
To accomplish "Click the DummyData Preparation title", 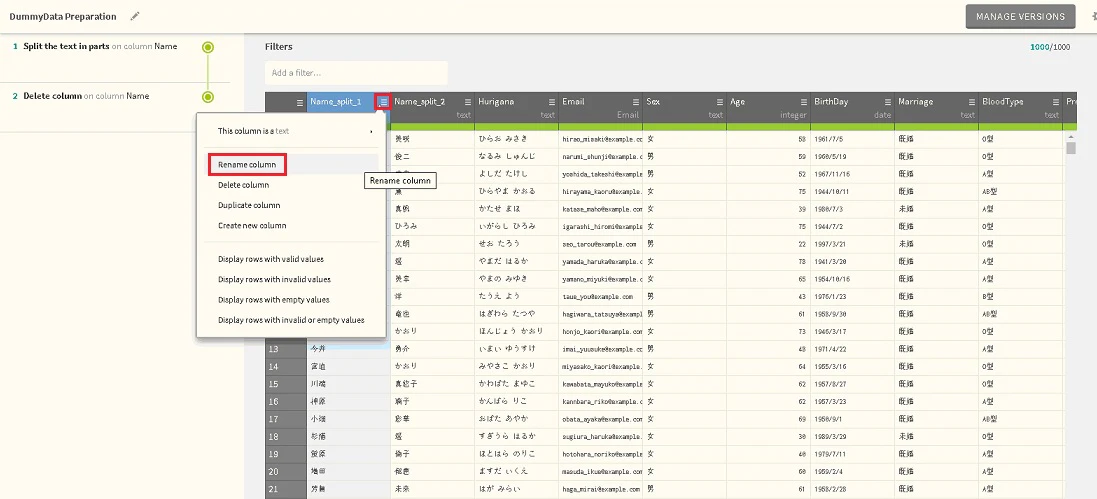I will click(63, 16).
